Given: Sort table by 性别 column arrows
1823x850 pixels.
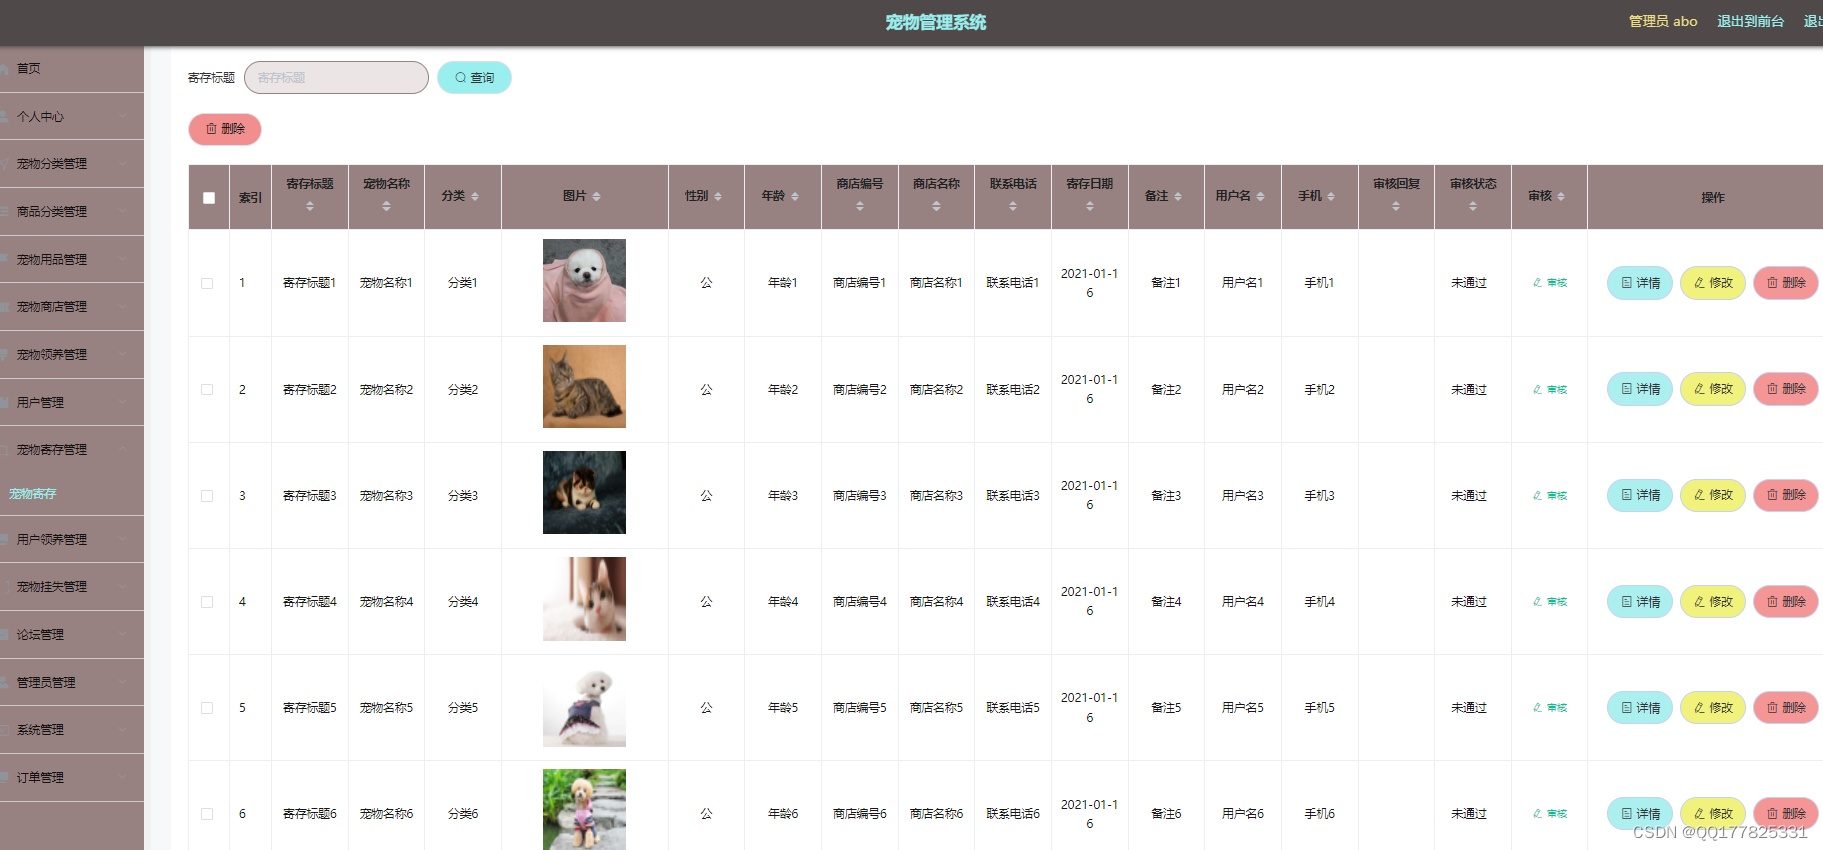Looking at the screenshot, I should (x=718, y=197).
